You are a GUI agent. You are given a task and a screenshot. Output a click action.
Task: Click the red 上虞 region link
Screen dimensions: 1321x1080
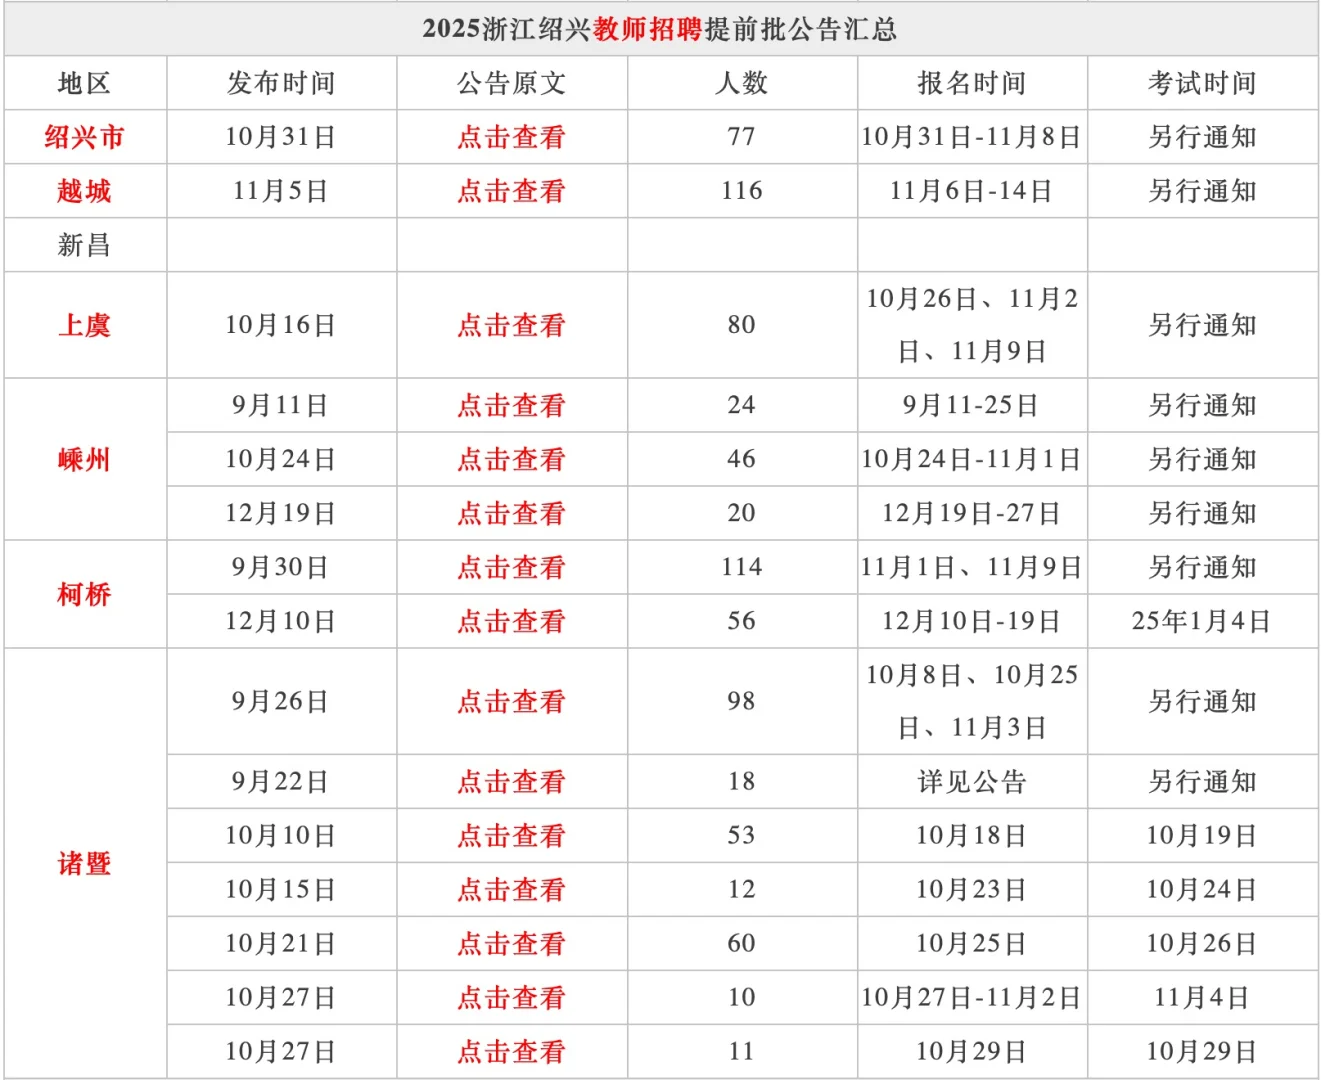[x=84, y=325]
